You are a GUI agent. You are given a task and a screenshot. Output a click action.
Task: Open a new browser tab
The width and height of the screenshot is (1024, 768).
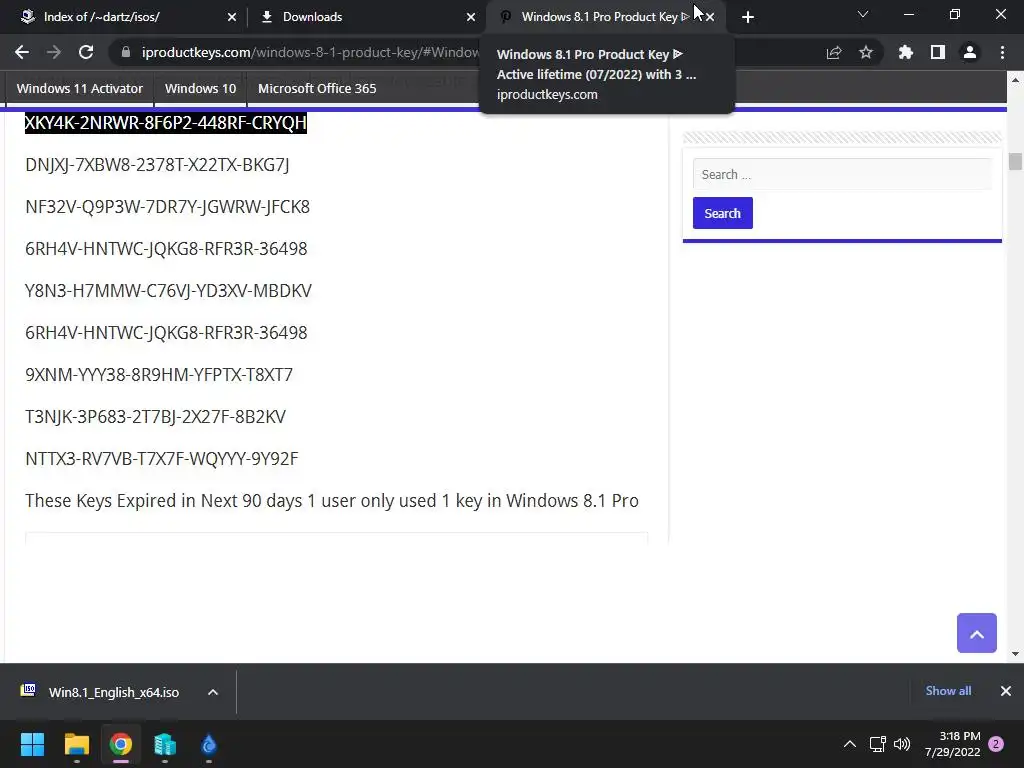[748, 17]
